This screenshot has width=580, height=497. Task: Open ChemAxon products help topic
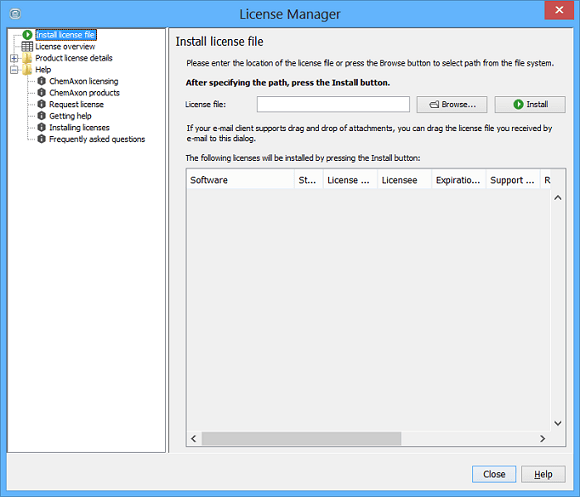[85, 93]
